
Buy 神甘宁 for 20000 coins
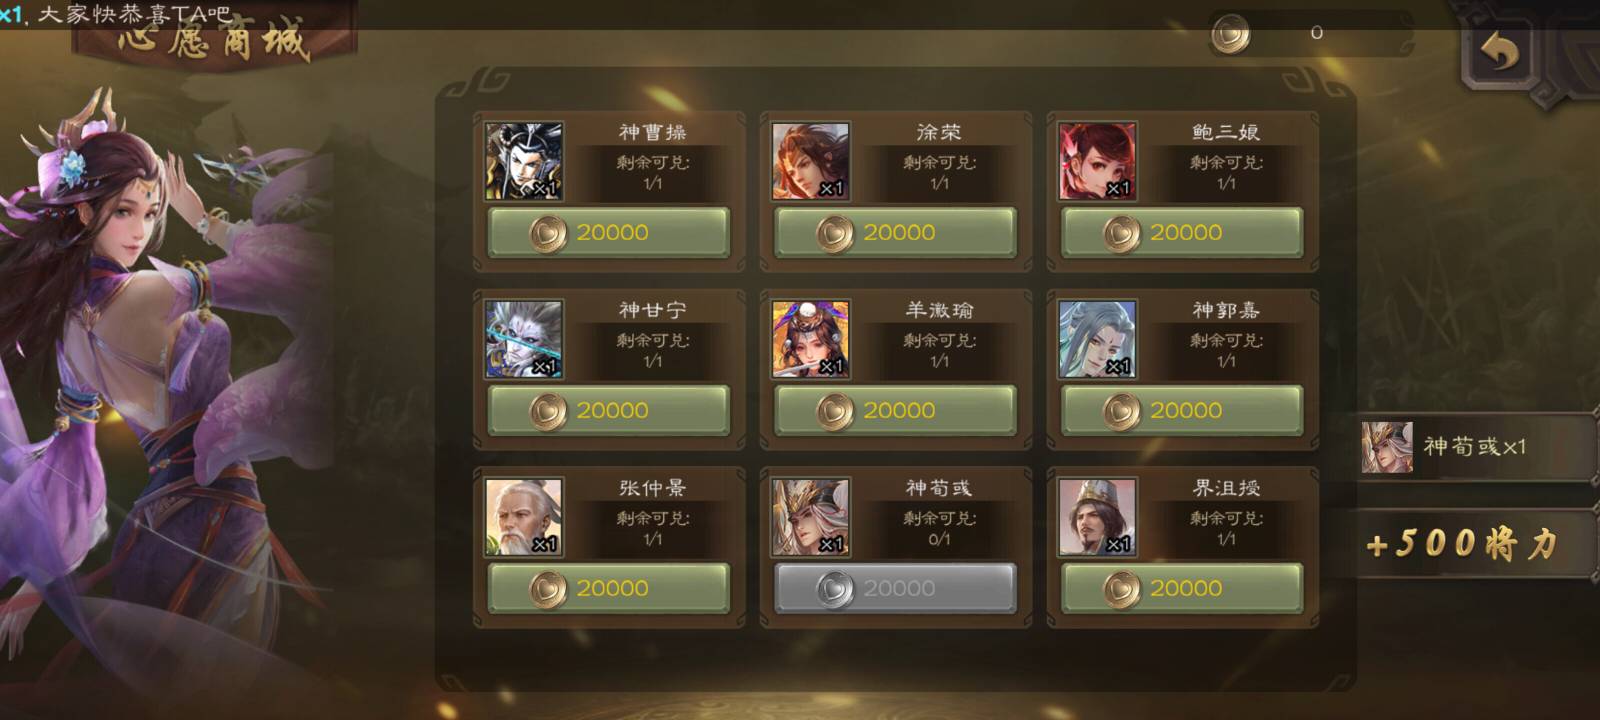point(609,411)
